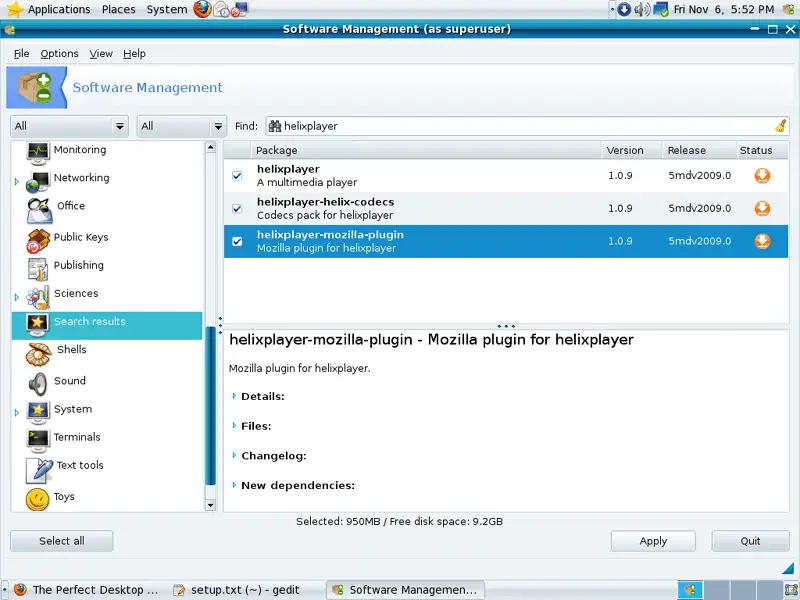The height and width of the screenshot is (600, 800).
Task: Click the Sciences category icon
Action: click(38, 297)
